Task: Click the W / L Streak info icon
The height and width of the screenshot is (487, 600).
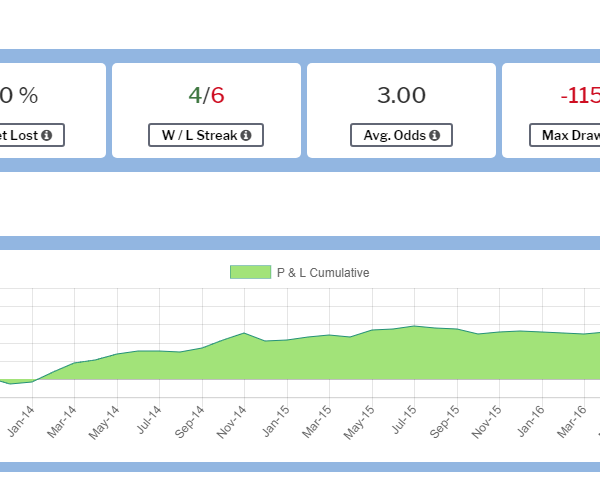Action: click(246, 135)
